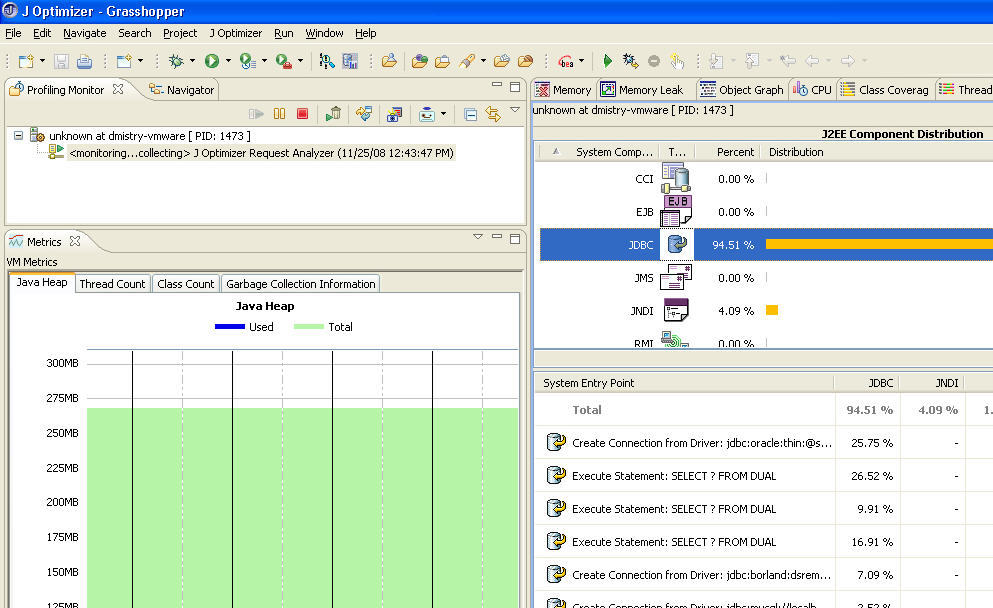Toggle Link with Viewer arrows icon
The image size is (993, 608).
493,114
